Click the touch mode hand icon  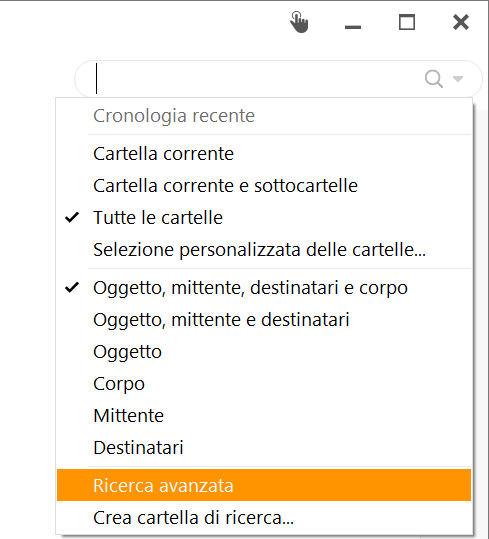click(x=299, y=22)
